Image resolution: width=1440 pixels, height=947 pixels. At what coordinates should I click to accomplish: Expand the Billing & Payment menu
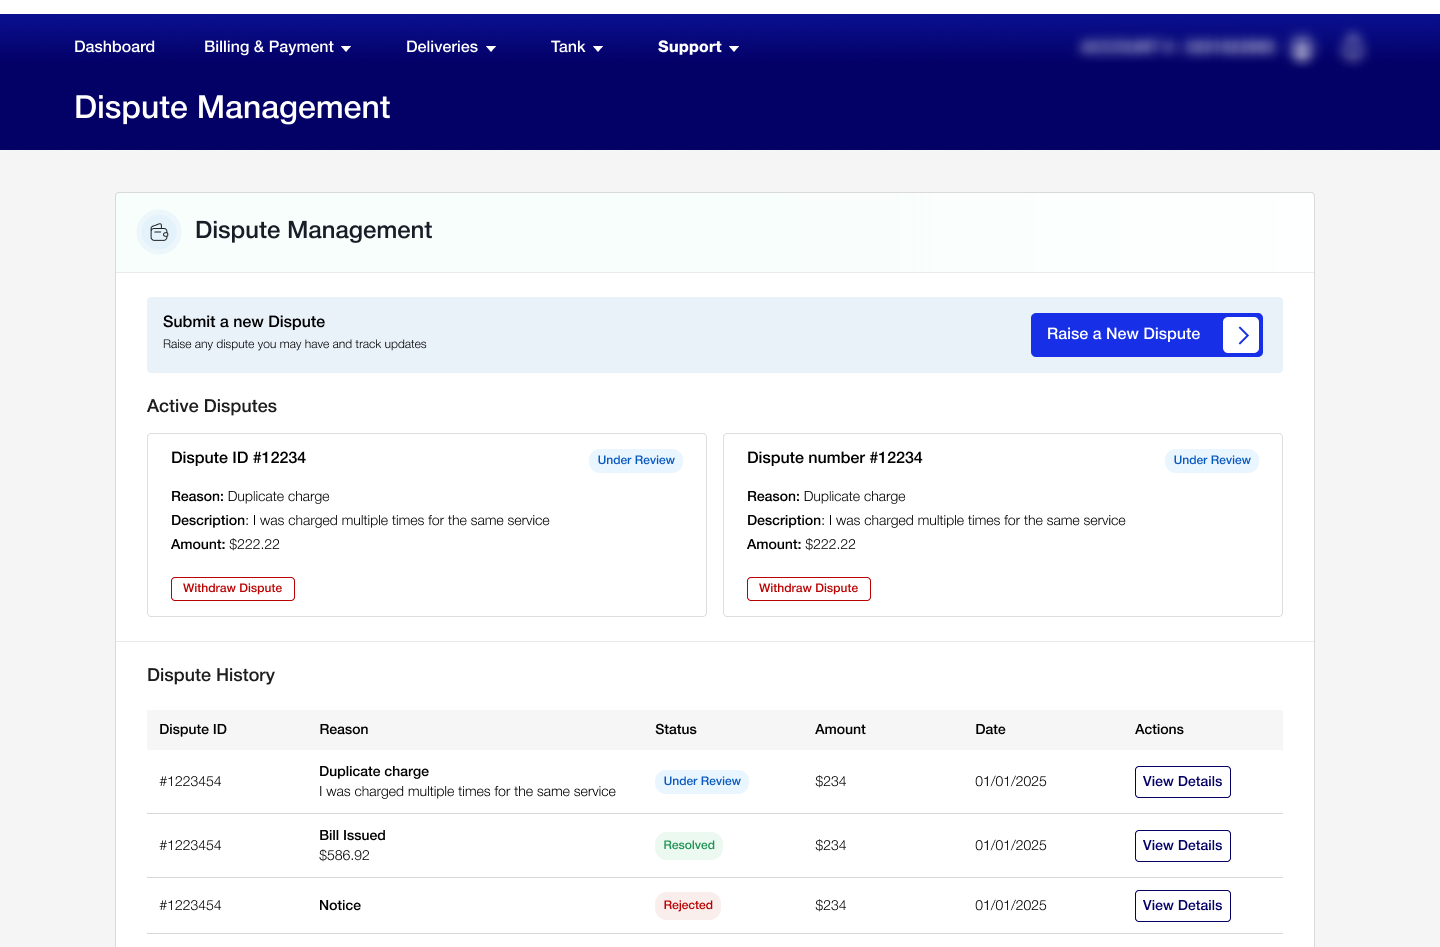tap(277, 47)
